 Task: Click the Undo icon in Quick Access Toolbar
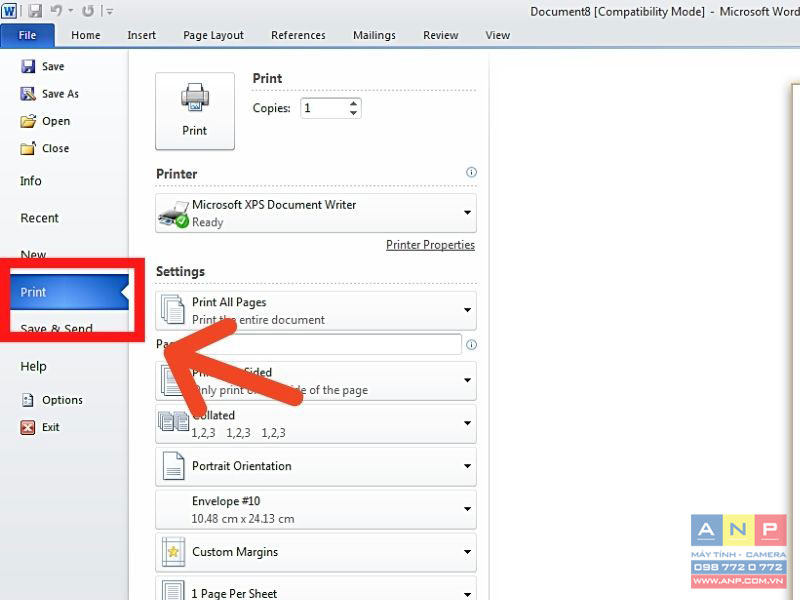(x=56, y=11)
